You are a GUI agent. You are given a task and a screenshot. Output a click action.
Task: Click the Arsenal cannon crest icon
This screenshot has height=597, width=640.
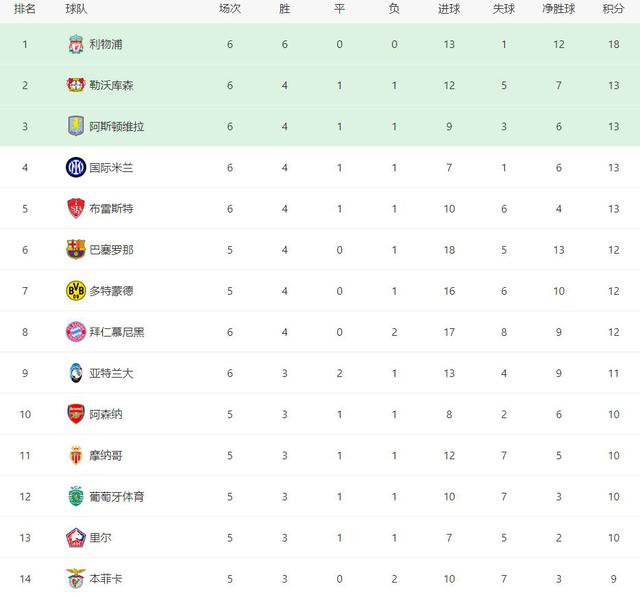(x=76, y=414)
